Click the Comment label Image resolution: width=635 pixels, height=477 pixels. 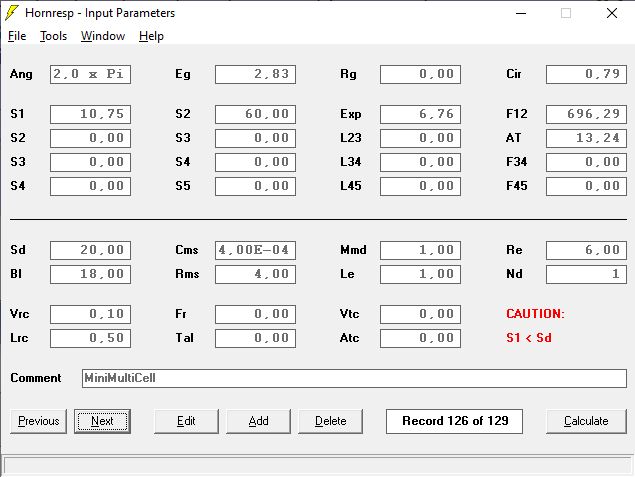click(x=36, y=378)
